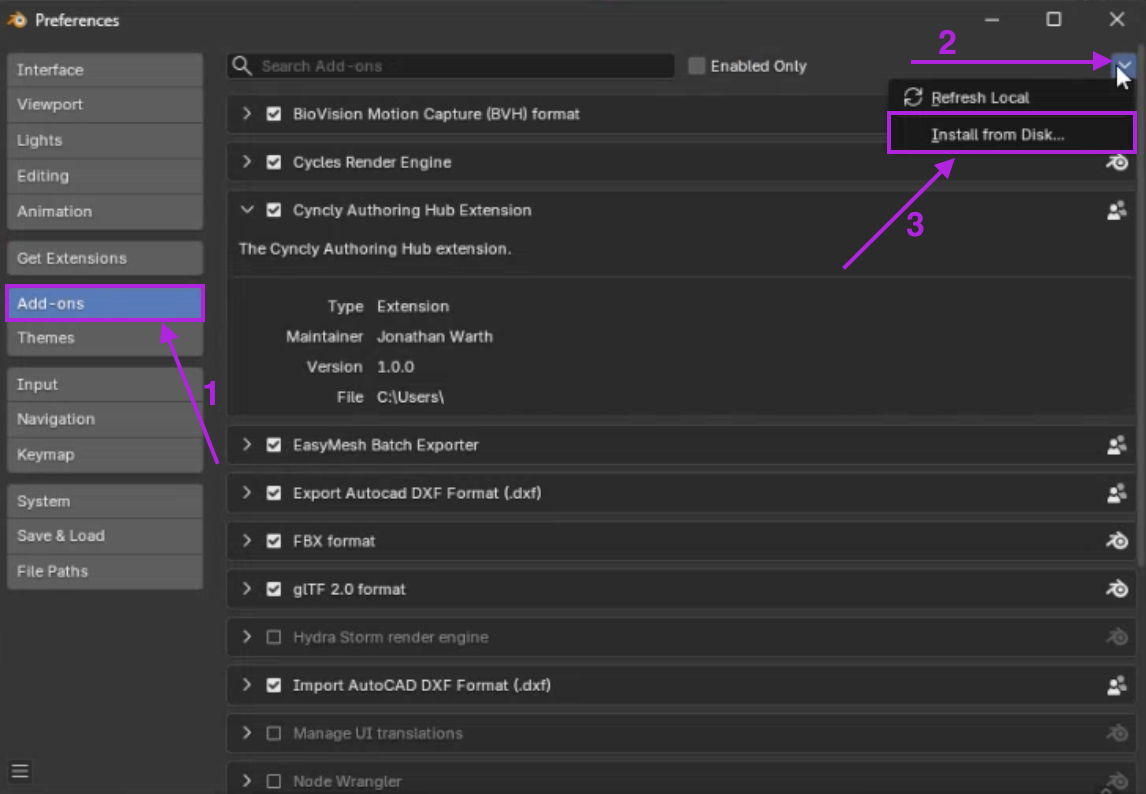Image resolution: width=1146 pixels, height=794 pixels.
Task: Enable Manage UI translations add-on
Action: pos(273,733)
